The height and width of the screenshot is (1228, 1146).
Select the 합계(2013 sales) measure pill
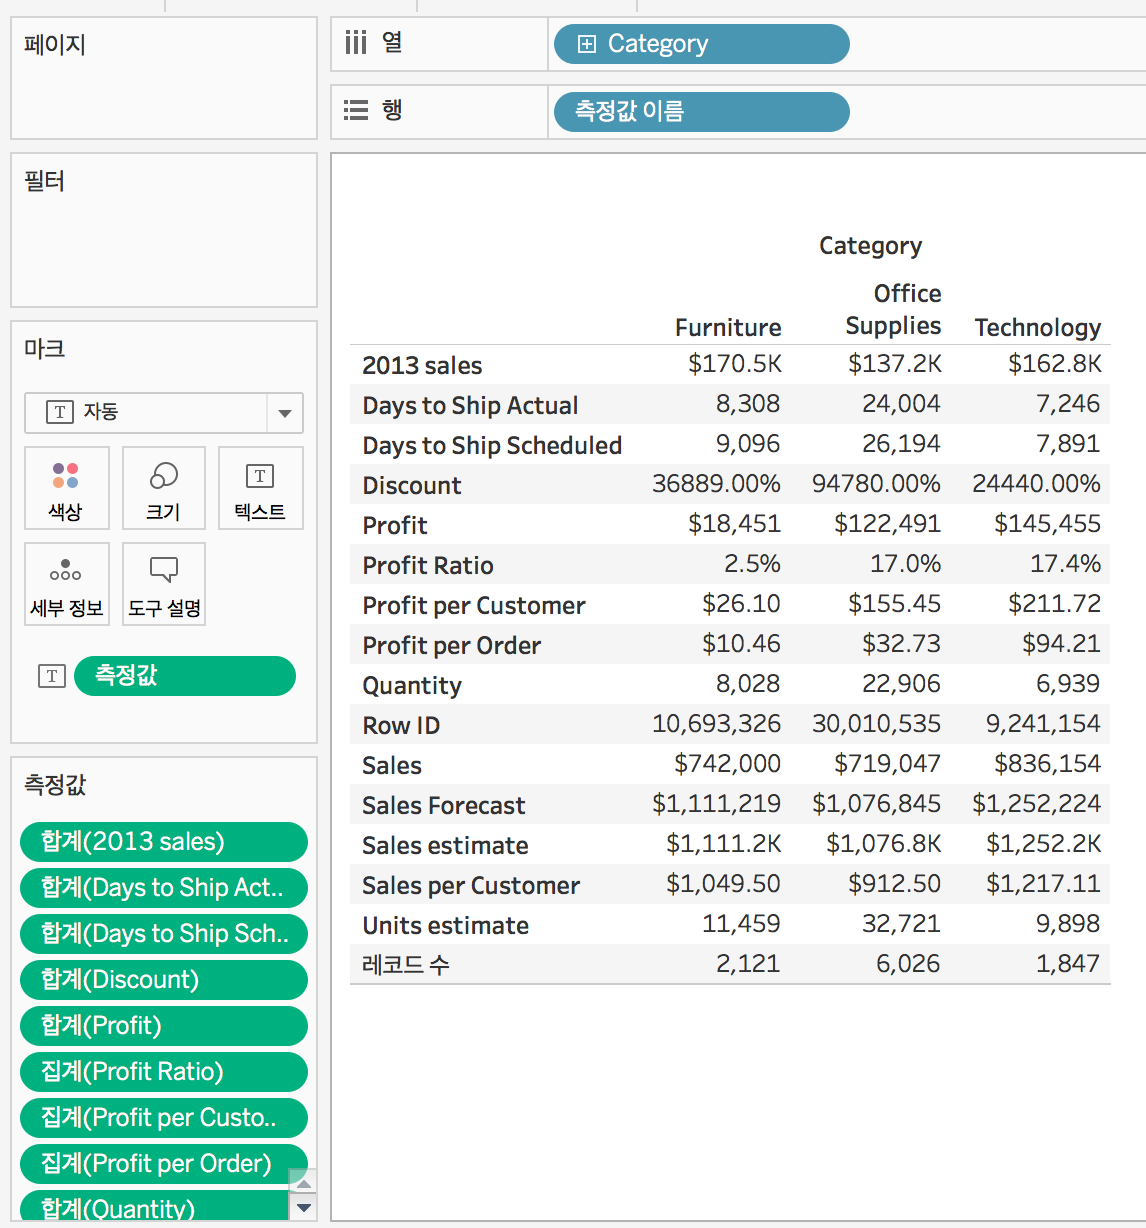pyautogui.click(x=164, y=842)
